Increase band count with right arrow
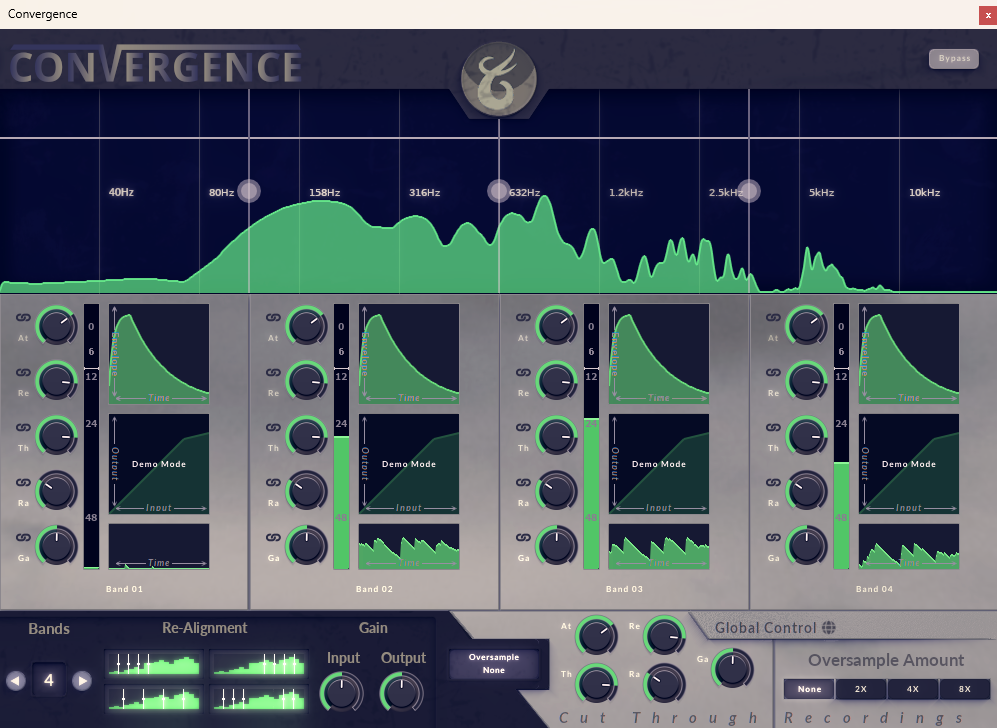 pos(83,681)
